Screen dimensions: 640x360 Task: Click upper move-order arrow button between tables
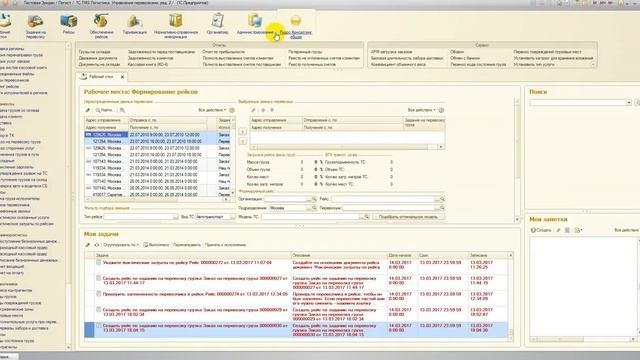click(x=242, y=132)
